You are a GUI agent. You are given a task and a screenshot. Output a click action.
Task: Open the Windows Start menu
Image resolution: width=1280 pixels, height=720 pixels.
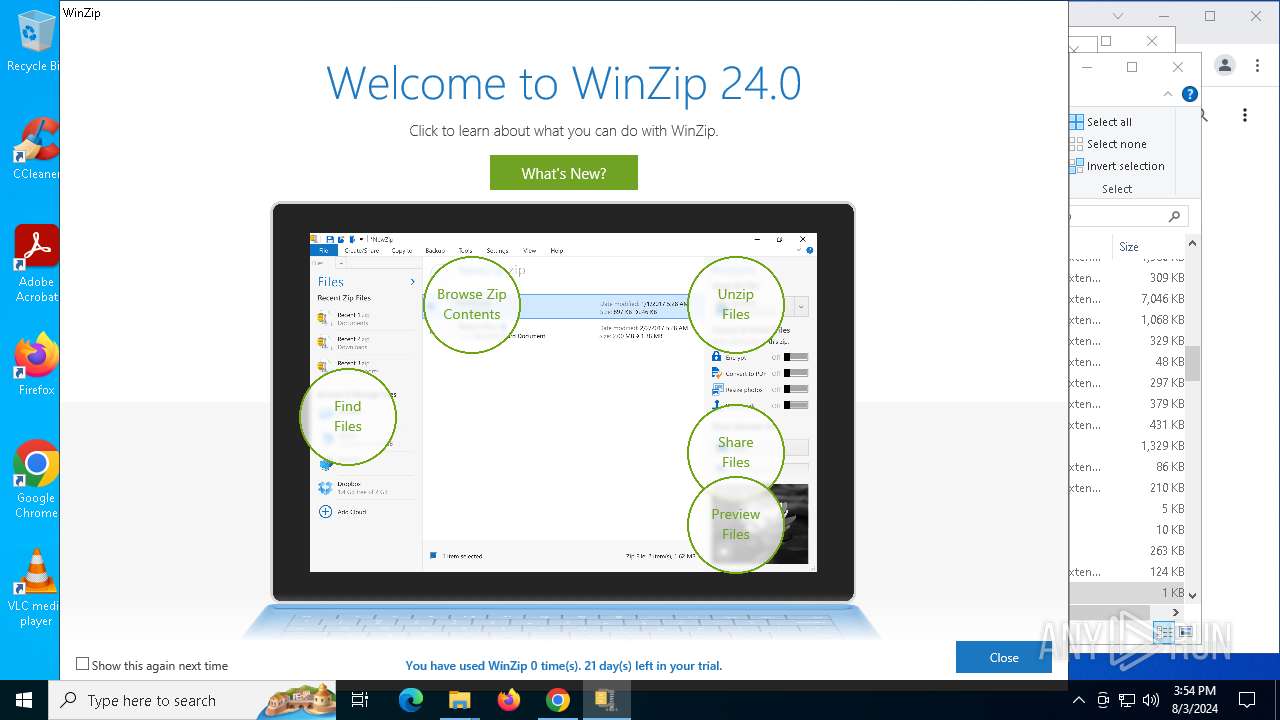(24, 700)
